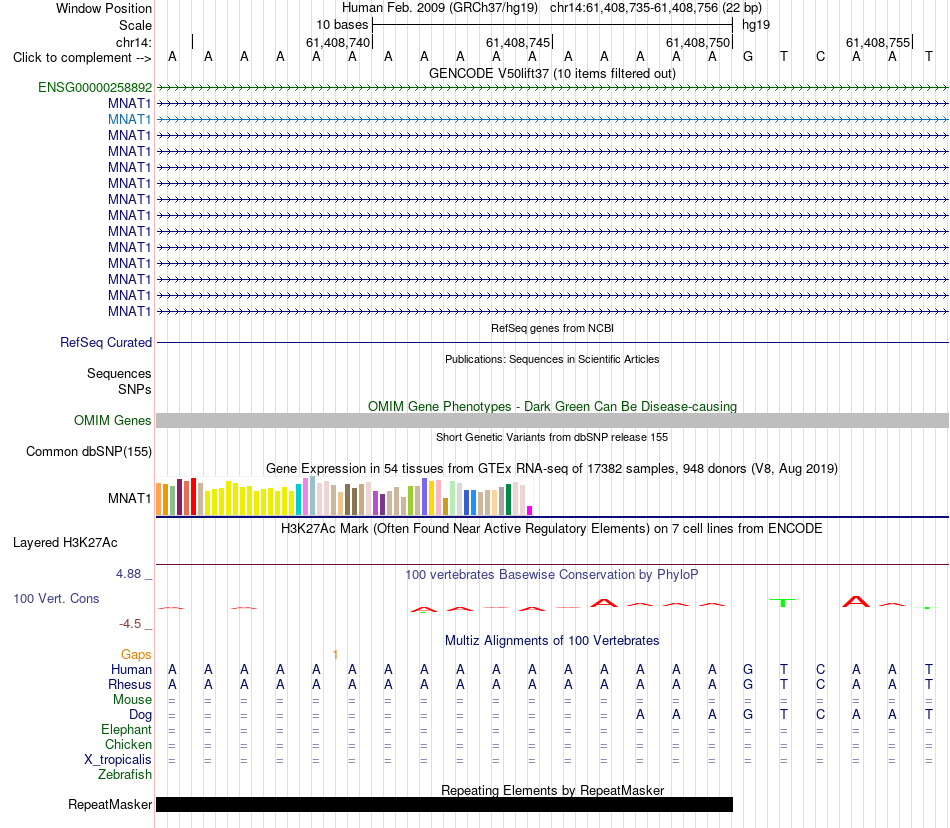Click the Dog species label

point(140,715)
